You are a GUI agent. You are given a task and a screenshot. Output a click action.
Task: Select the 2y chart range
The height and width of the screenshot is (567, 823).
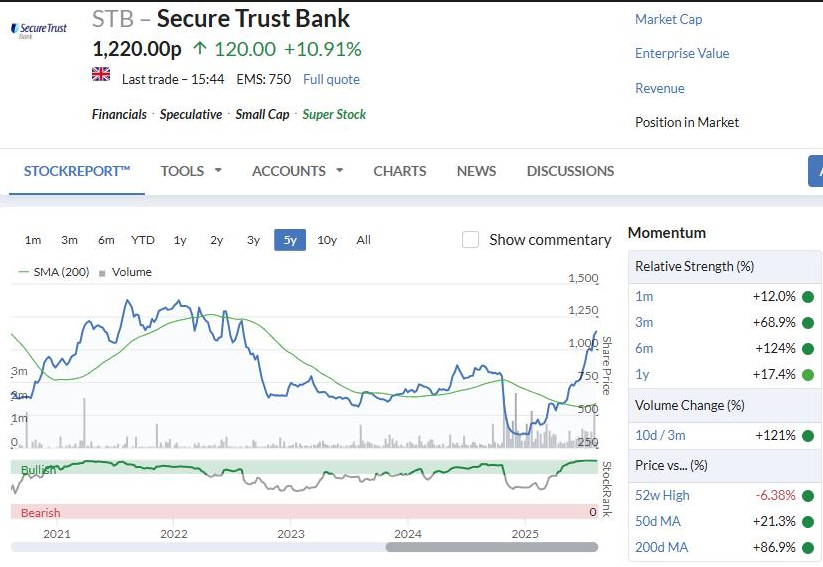click(x=217, y=240)
